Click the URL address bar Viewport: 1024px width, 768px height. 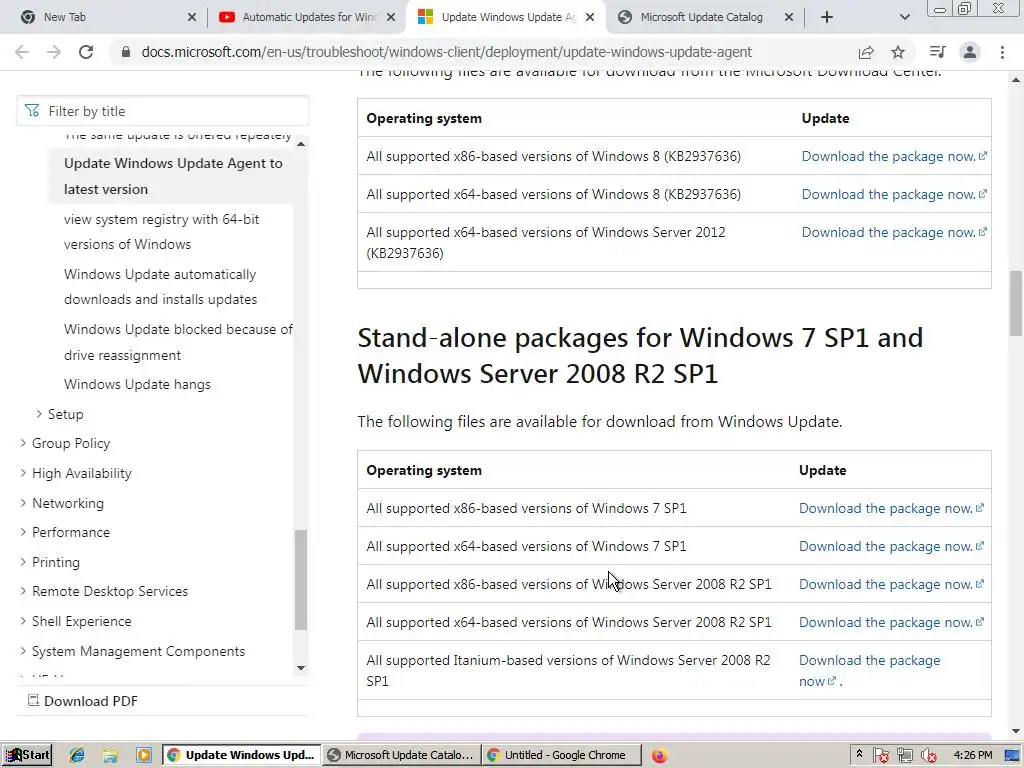[447, 52]
